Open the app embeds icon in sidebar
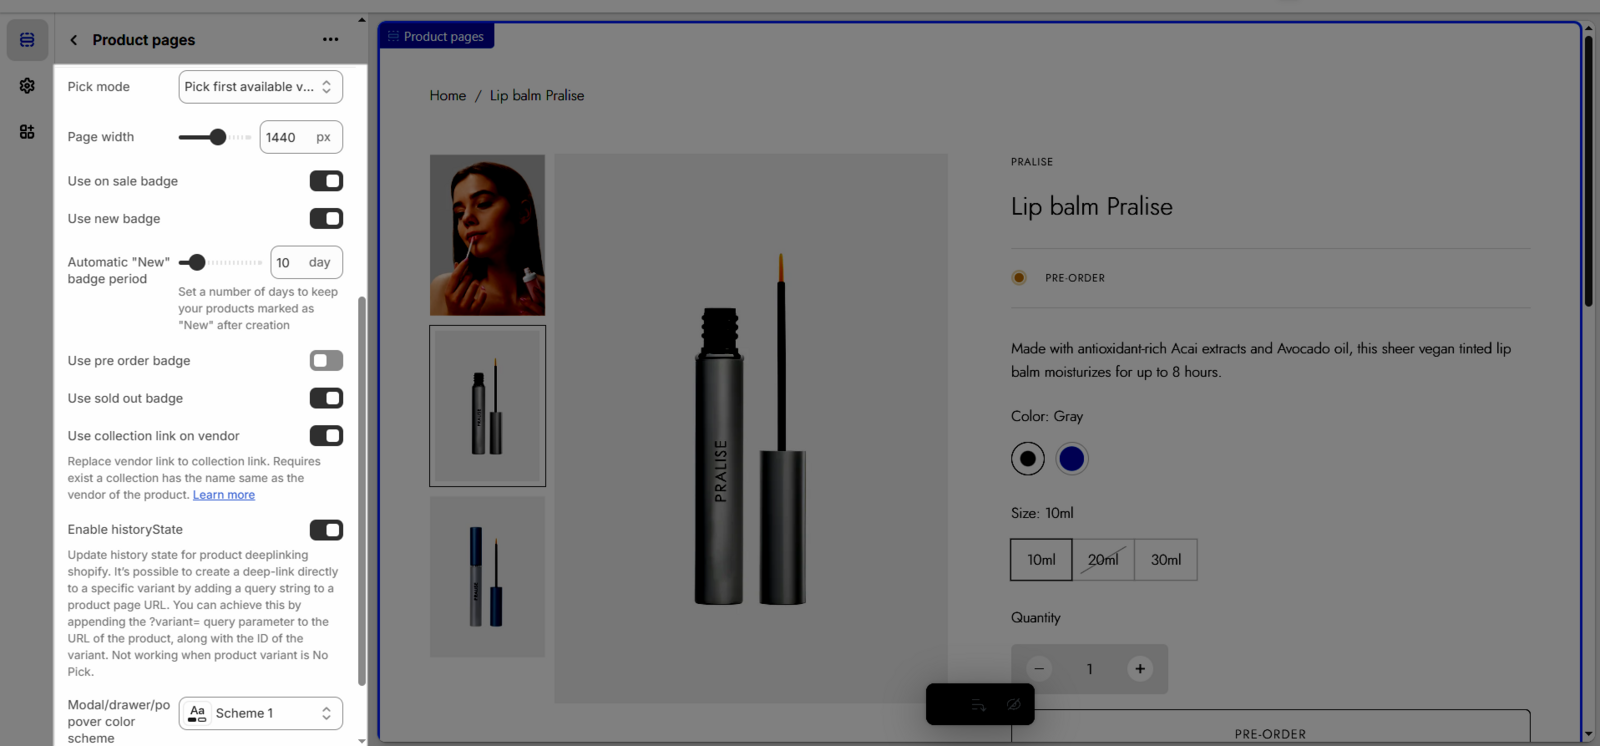This screenshot has width=1600, height=746. (x=27, y=132)
